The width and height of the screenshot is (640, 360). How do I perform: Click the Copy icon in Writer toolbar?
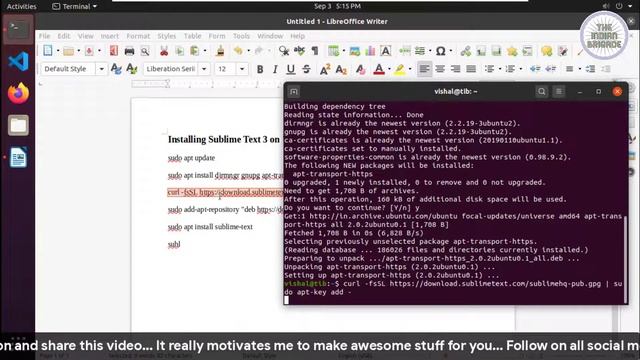180,51
